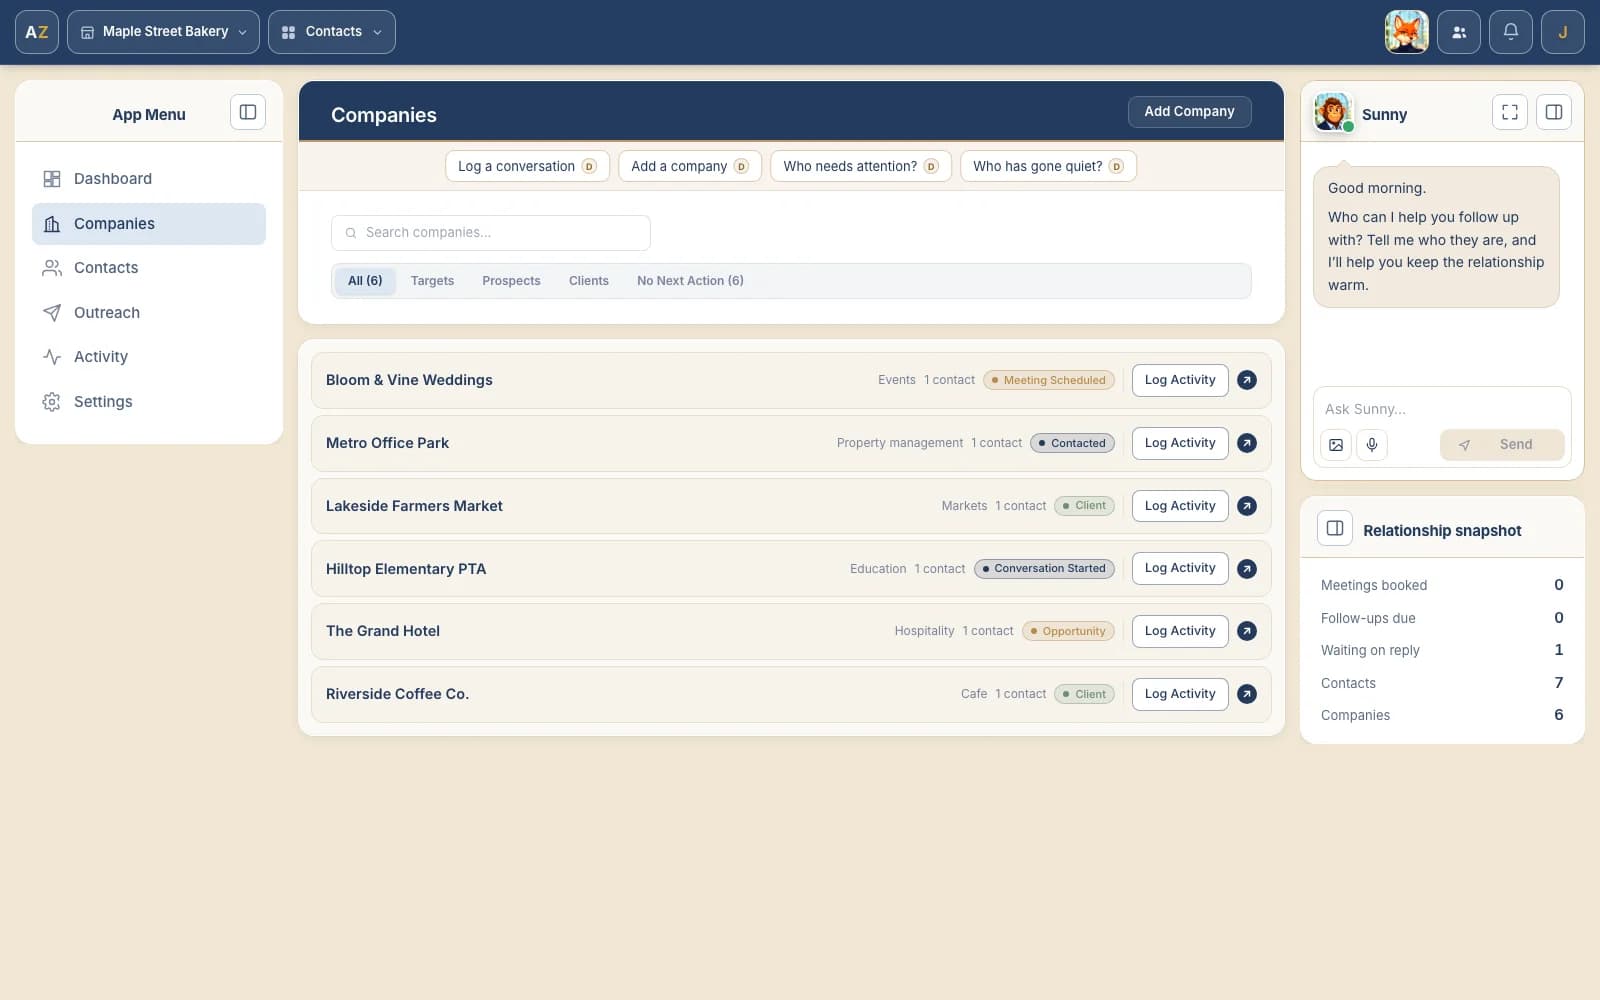The height and width of the screenshot is (1000, 1600).
Task: Log Activity for Lakeside Farmers Market
Action: (1180, 506)
